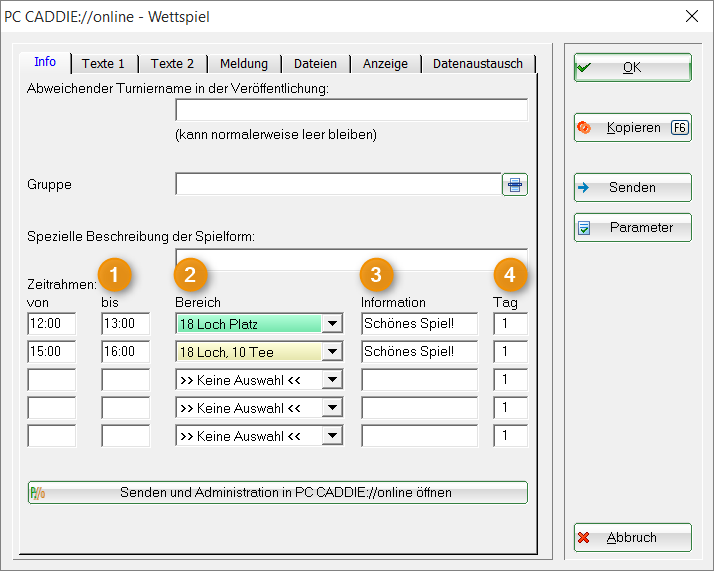Image resolution: width=714 pixels, height=571 pixels.
Task: Click the Tag field in fourth row
Action: [510, 408]
